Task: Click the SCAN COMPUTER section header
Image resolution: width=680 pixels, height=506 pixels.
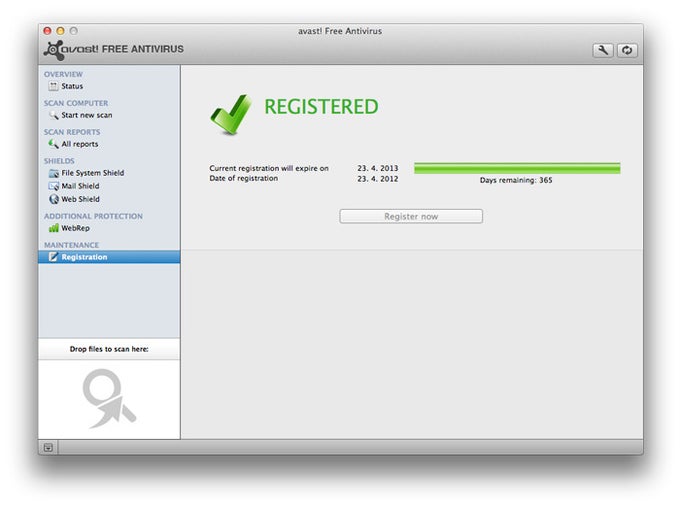Action: coord(76,103)
